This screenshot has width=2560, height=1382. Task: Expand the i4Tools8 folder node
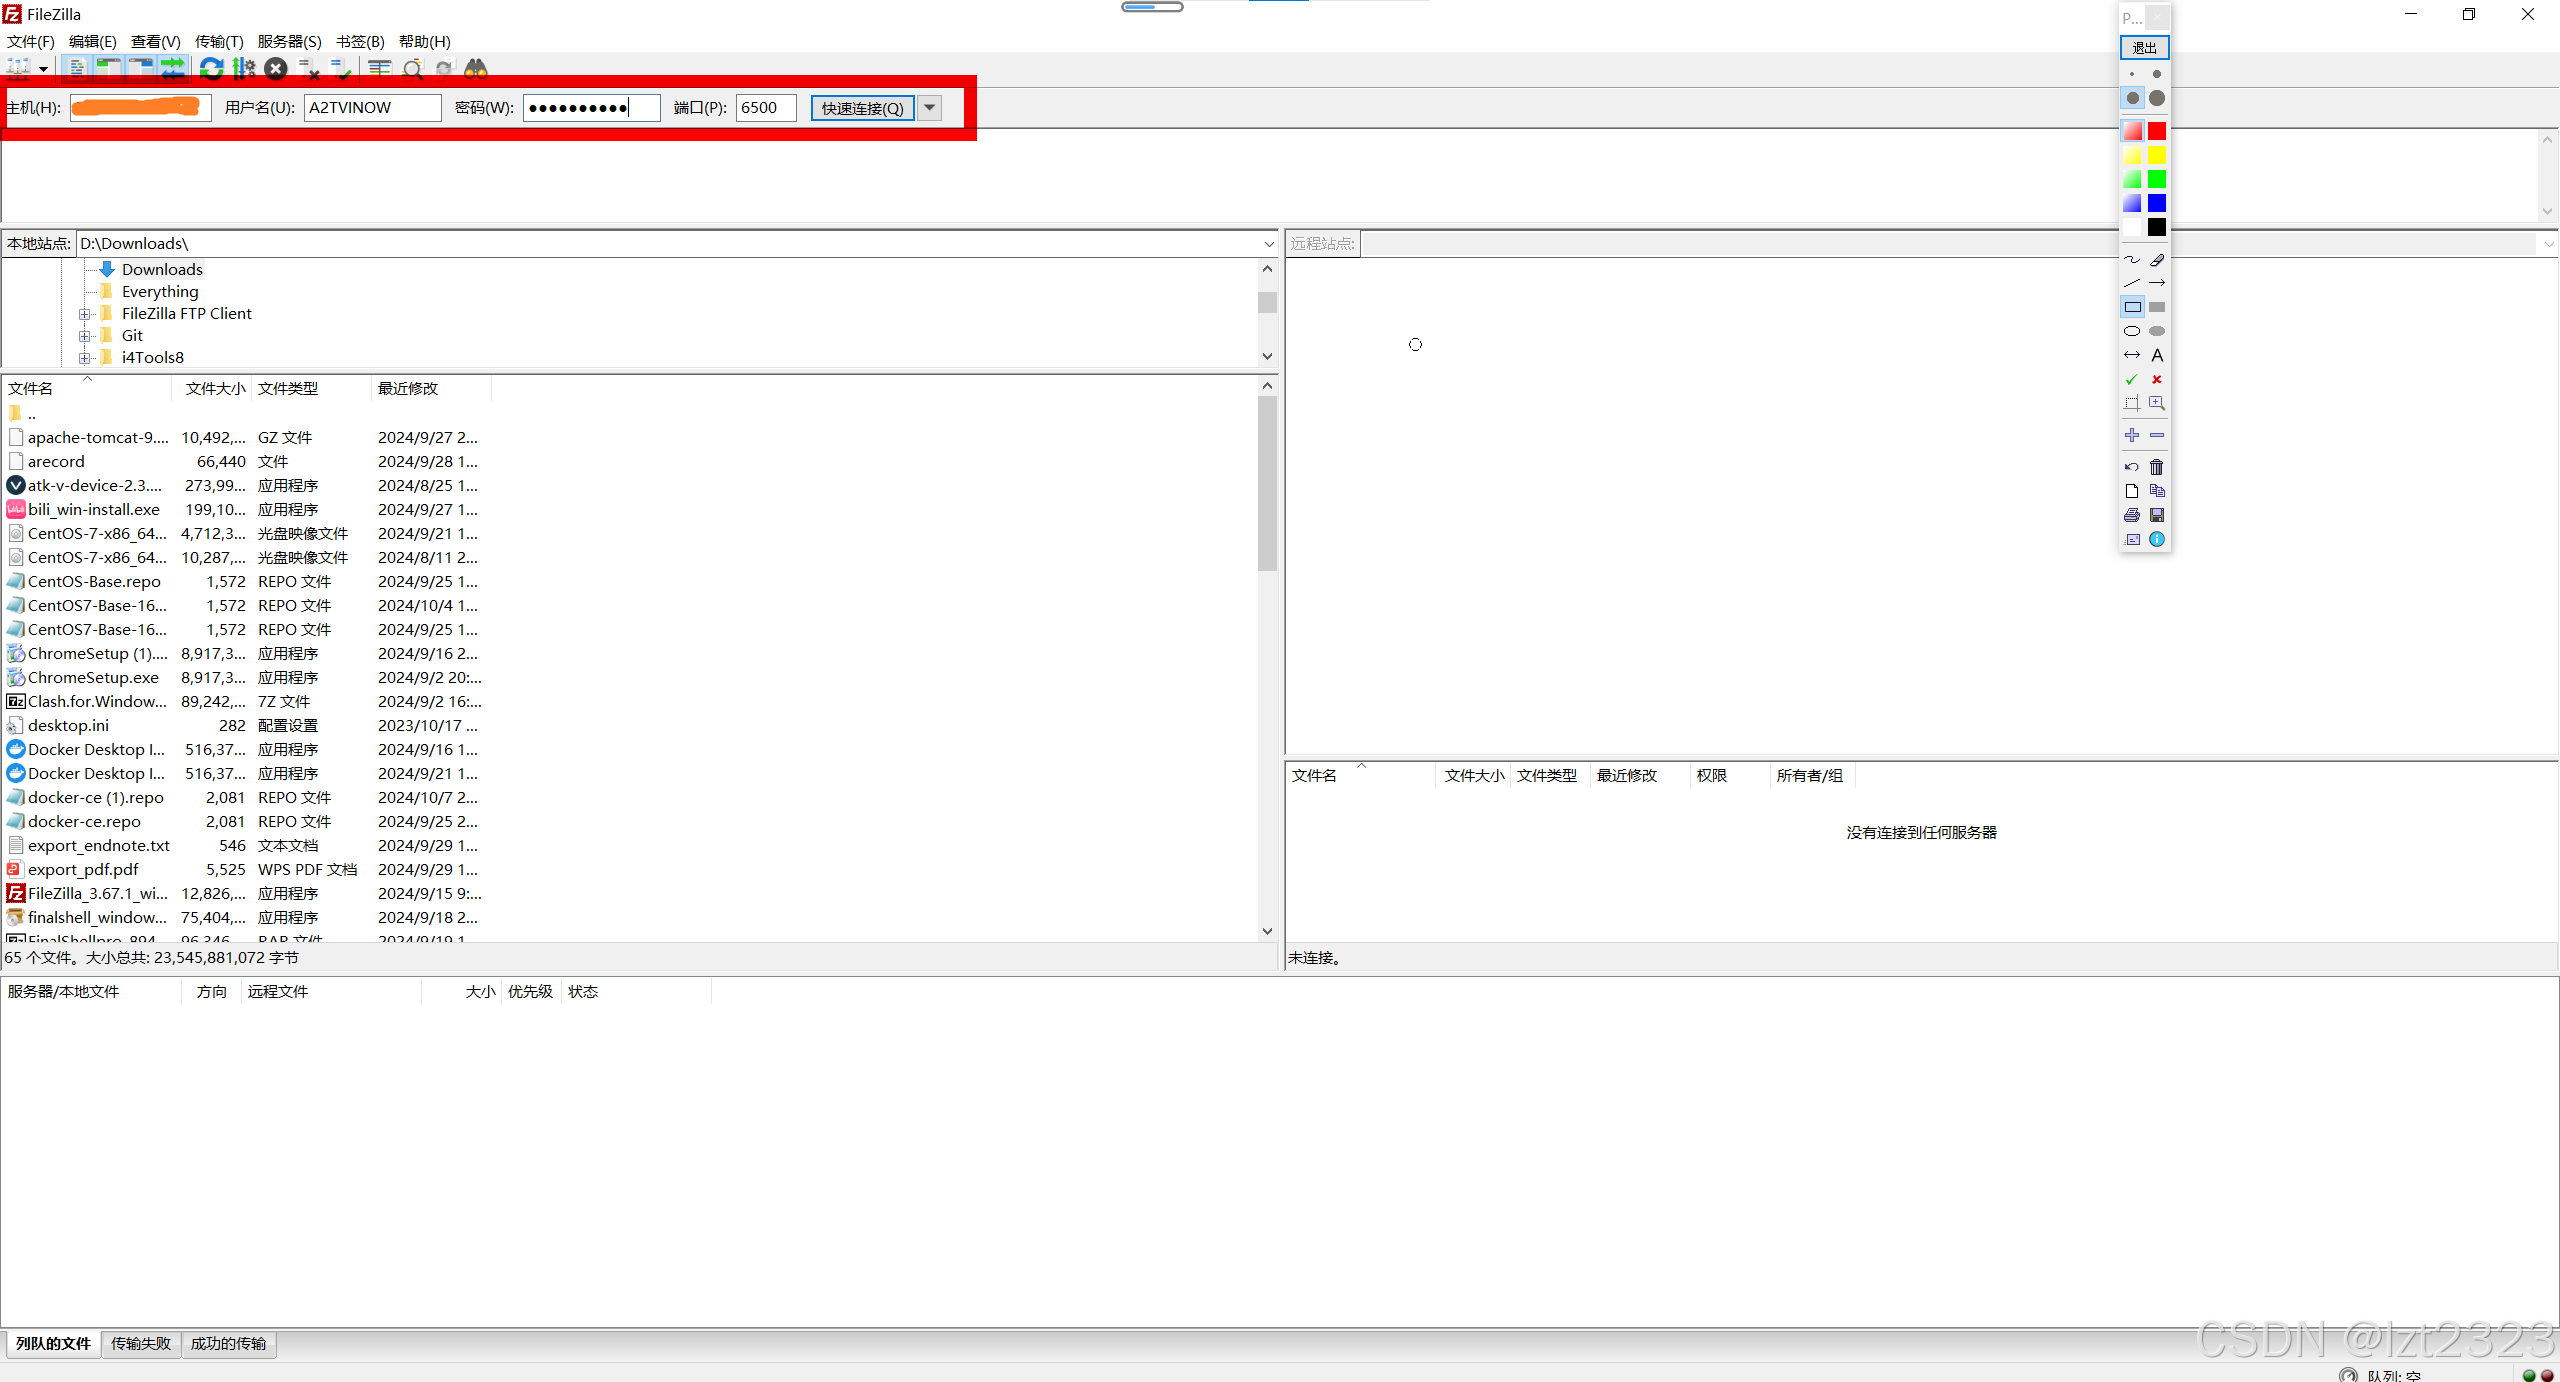pyautogui.click(x=85, y=357)
